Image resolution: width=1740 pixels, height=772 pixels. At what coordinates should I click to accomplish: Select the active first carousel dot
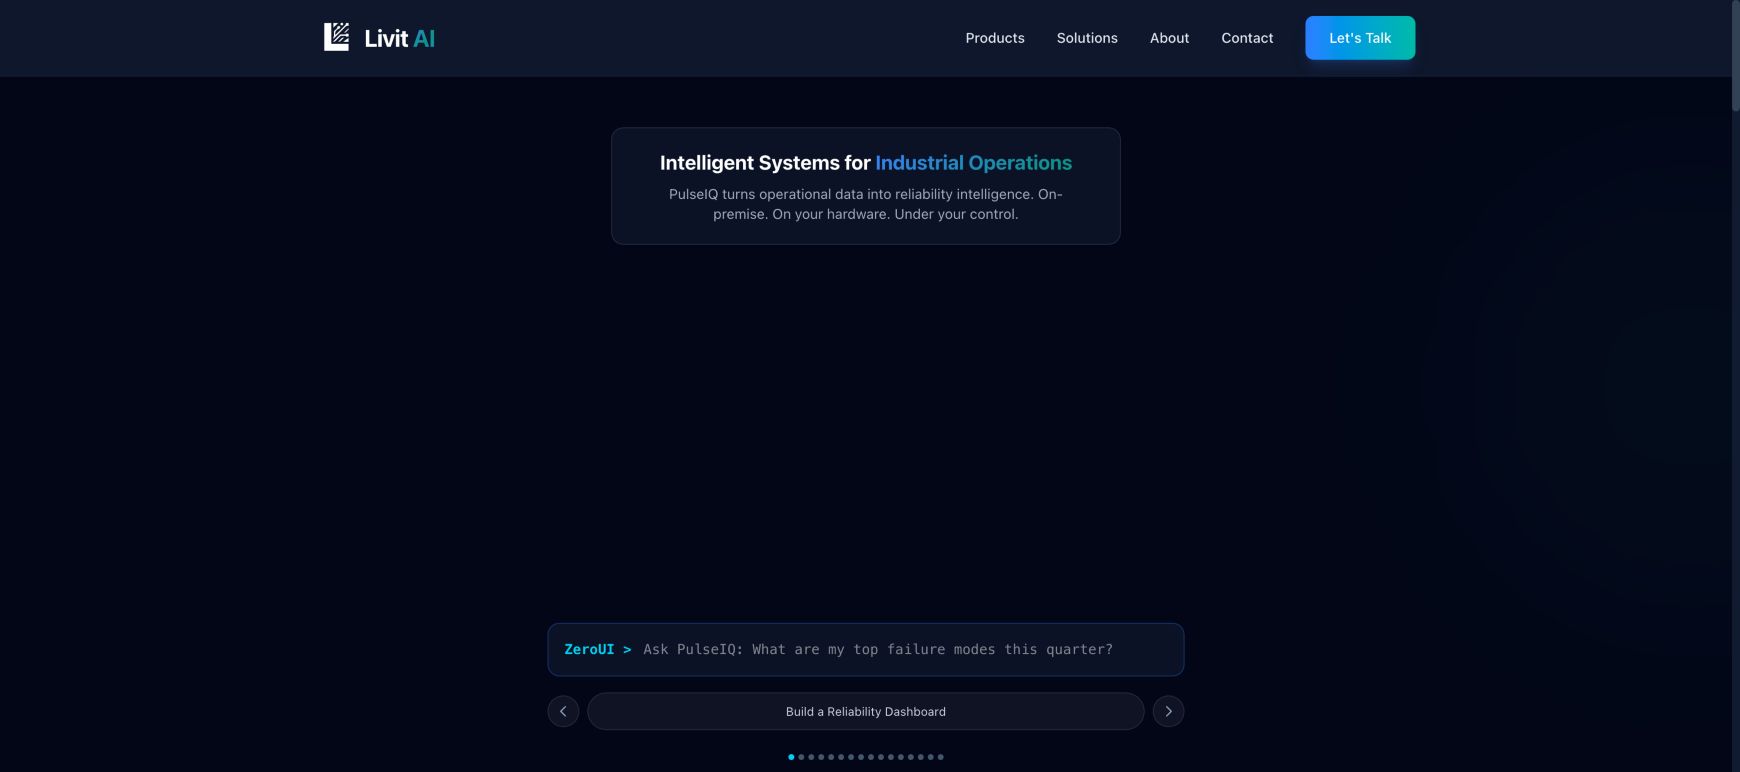click(x=791, y=757)
